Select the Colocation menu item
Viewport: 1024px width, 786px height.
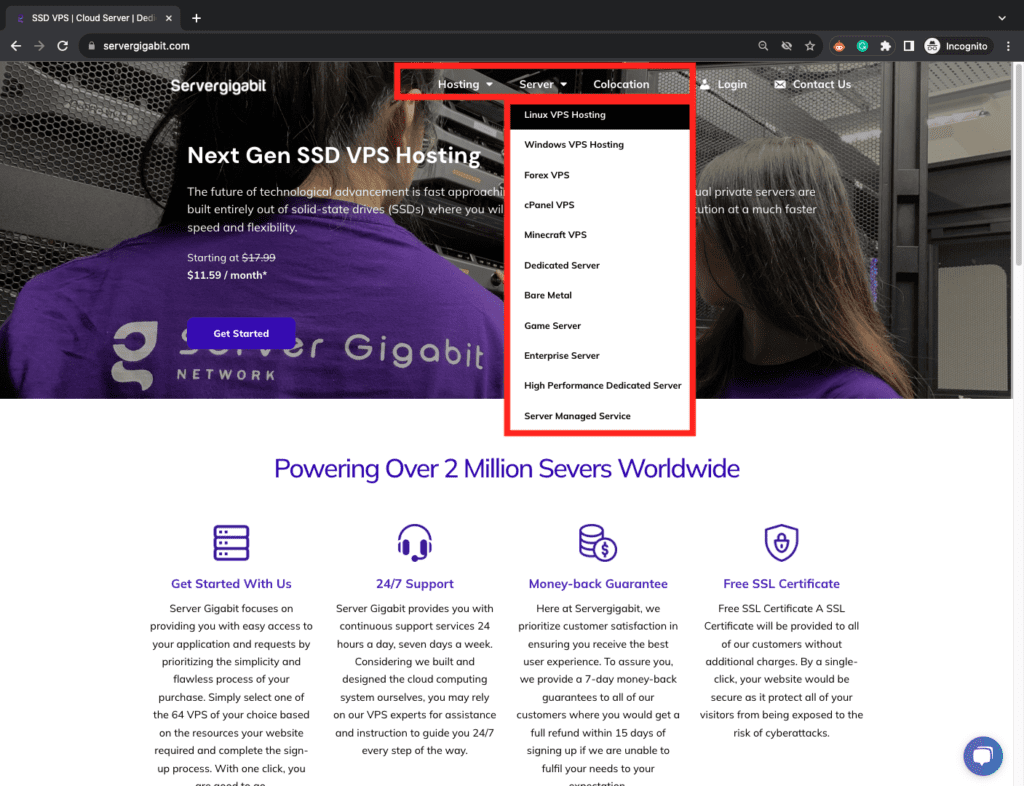[x=621, y=84]
